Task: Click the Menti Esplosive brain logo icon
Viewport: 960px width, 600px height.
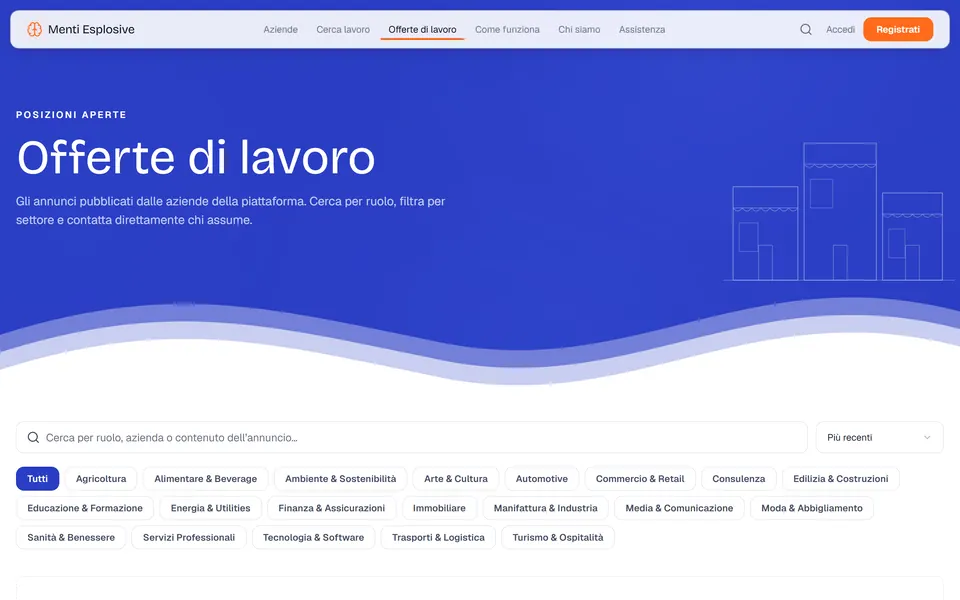Action: pyautogui.click(x=34, y=29)
